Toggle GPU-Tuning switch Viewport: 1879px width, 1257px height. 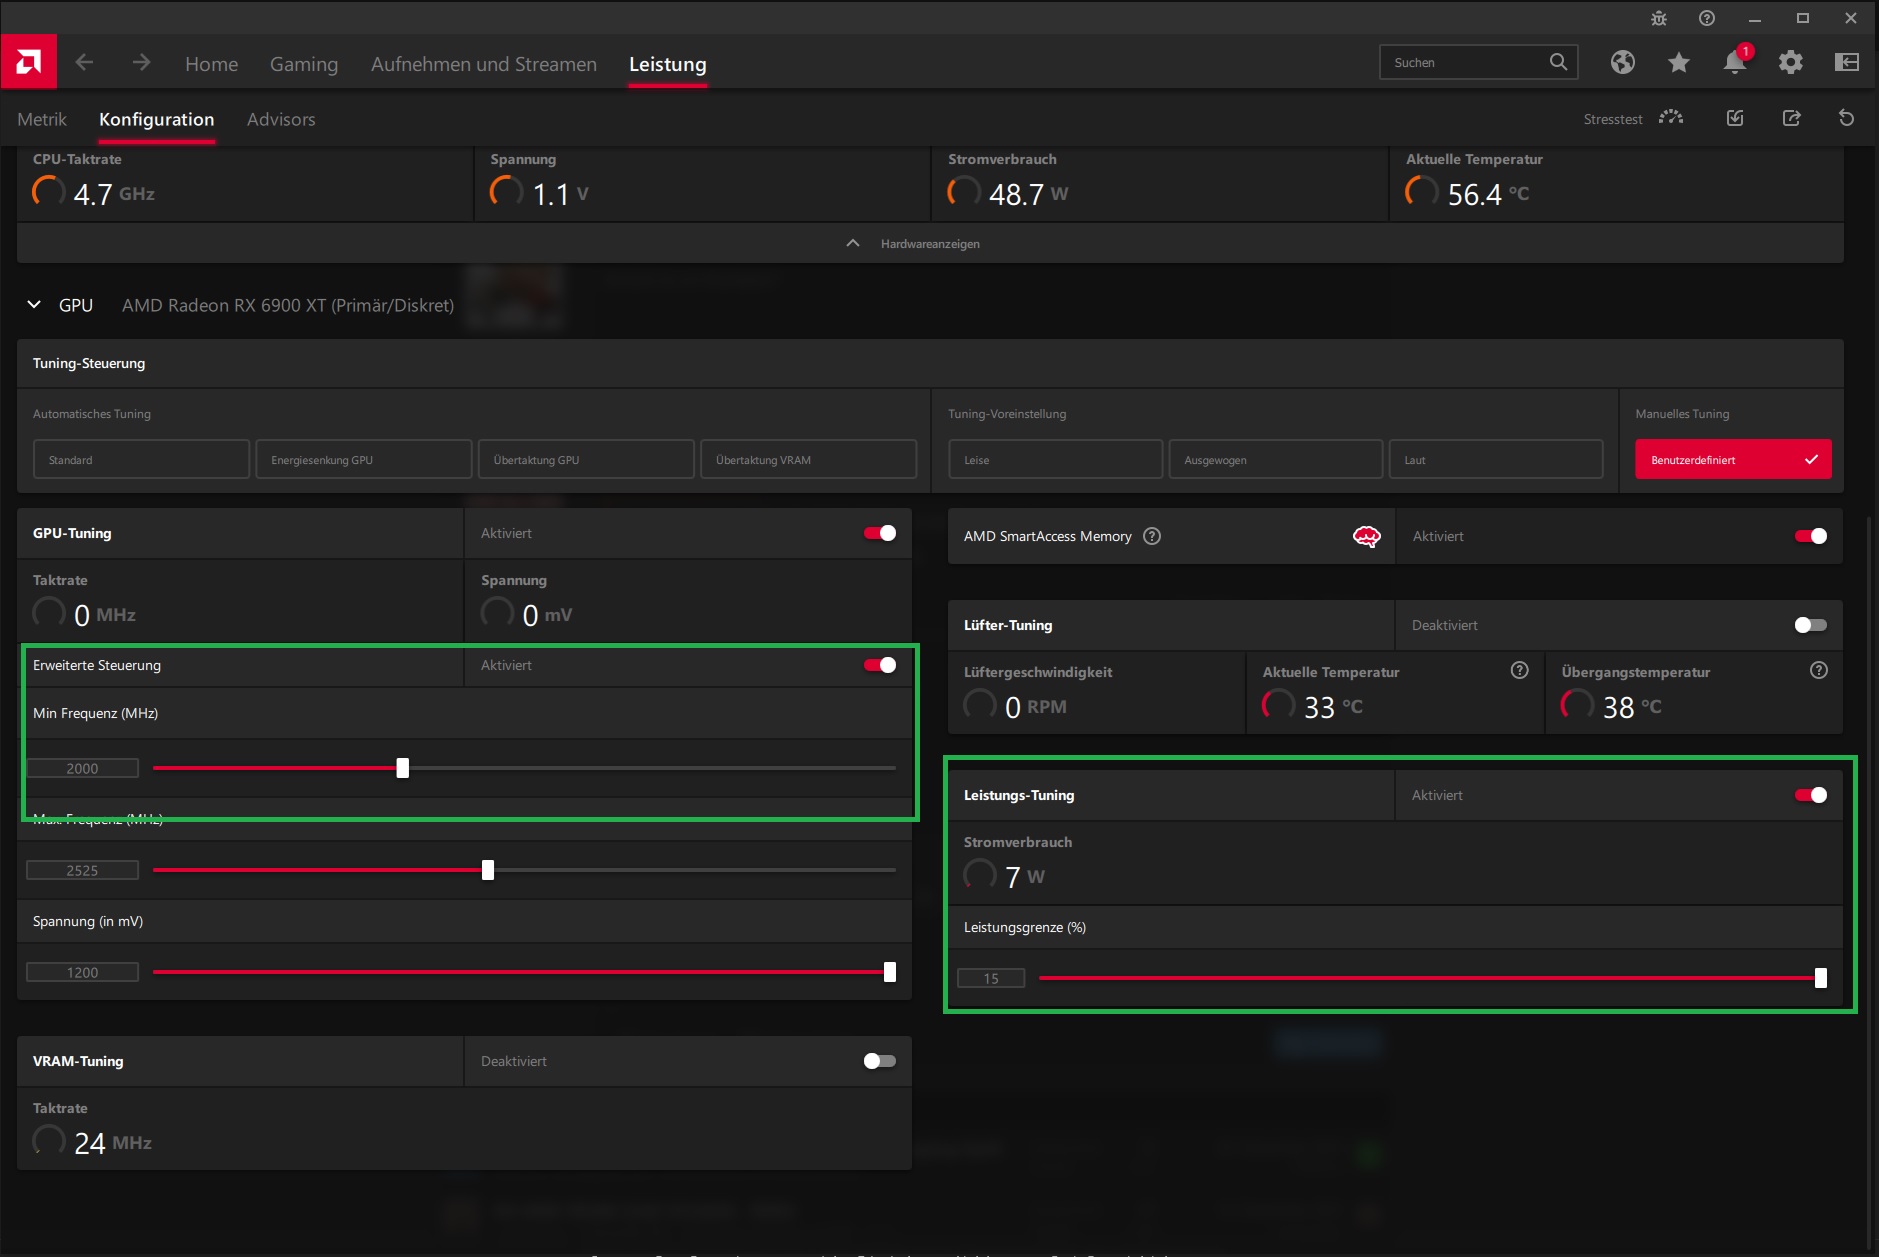coord(880,533)
